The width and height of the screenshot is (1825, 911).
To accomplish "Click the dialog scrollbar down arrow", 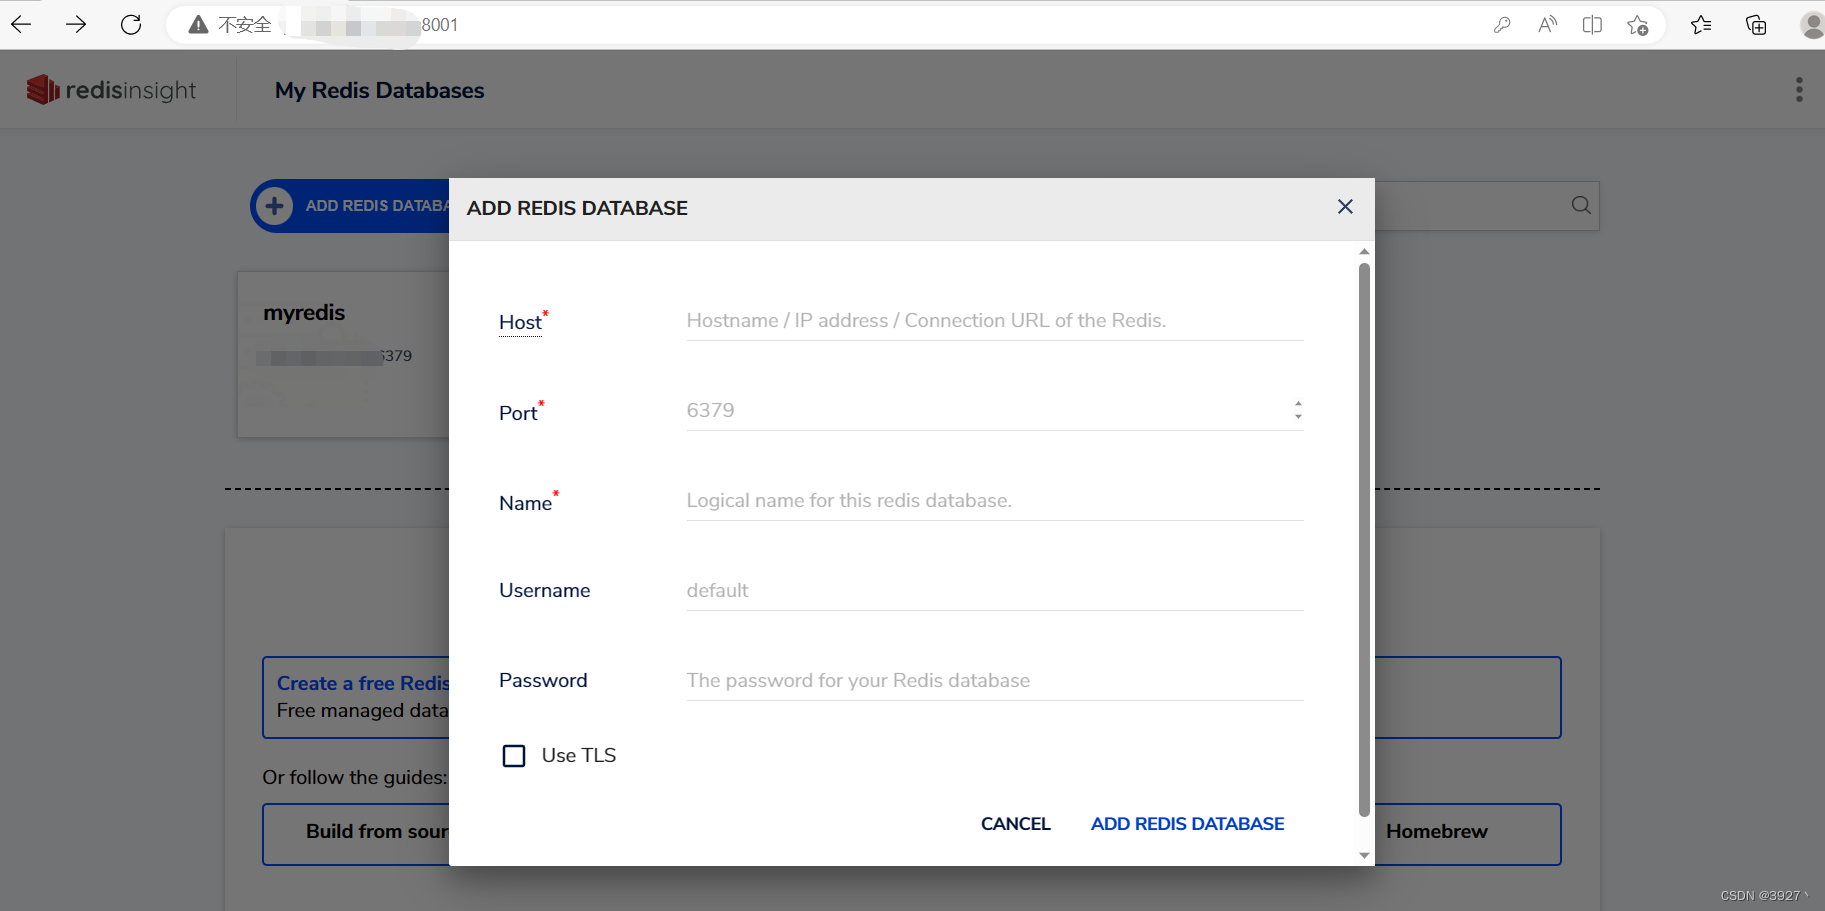I will pos(1364,855).
